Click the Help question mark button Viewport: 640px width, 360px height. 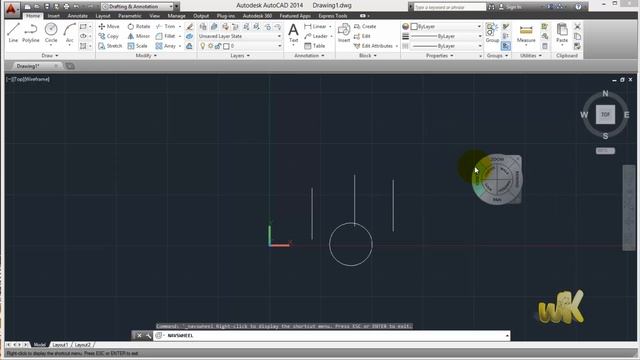[578, 7]
